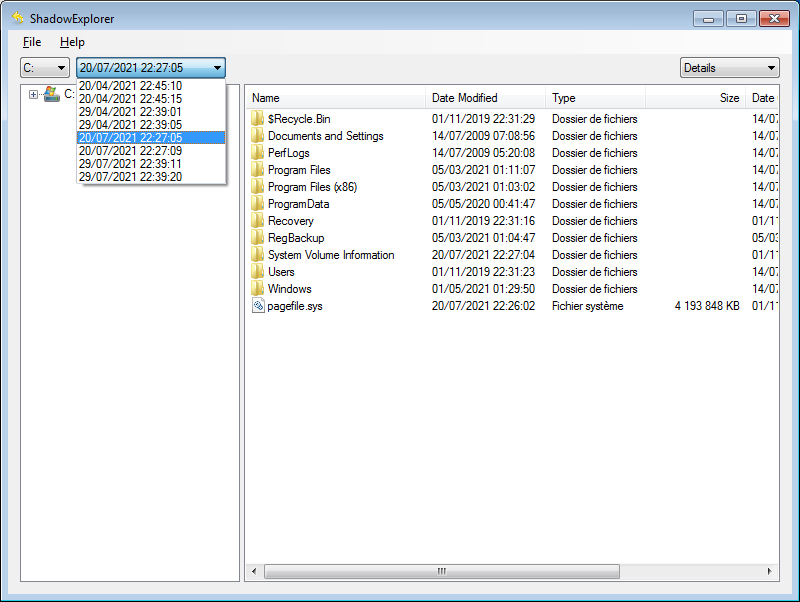Click the partially visible Date column header
The height and width of the screenshot is (602, 800).
pos(762,97)
